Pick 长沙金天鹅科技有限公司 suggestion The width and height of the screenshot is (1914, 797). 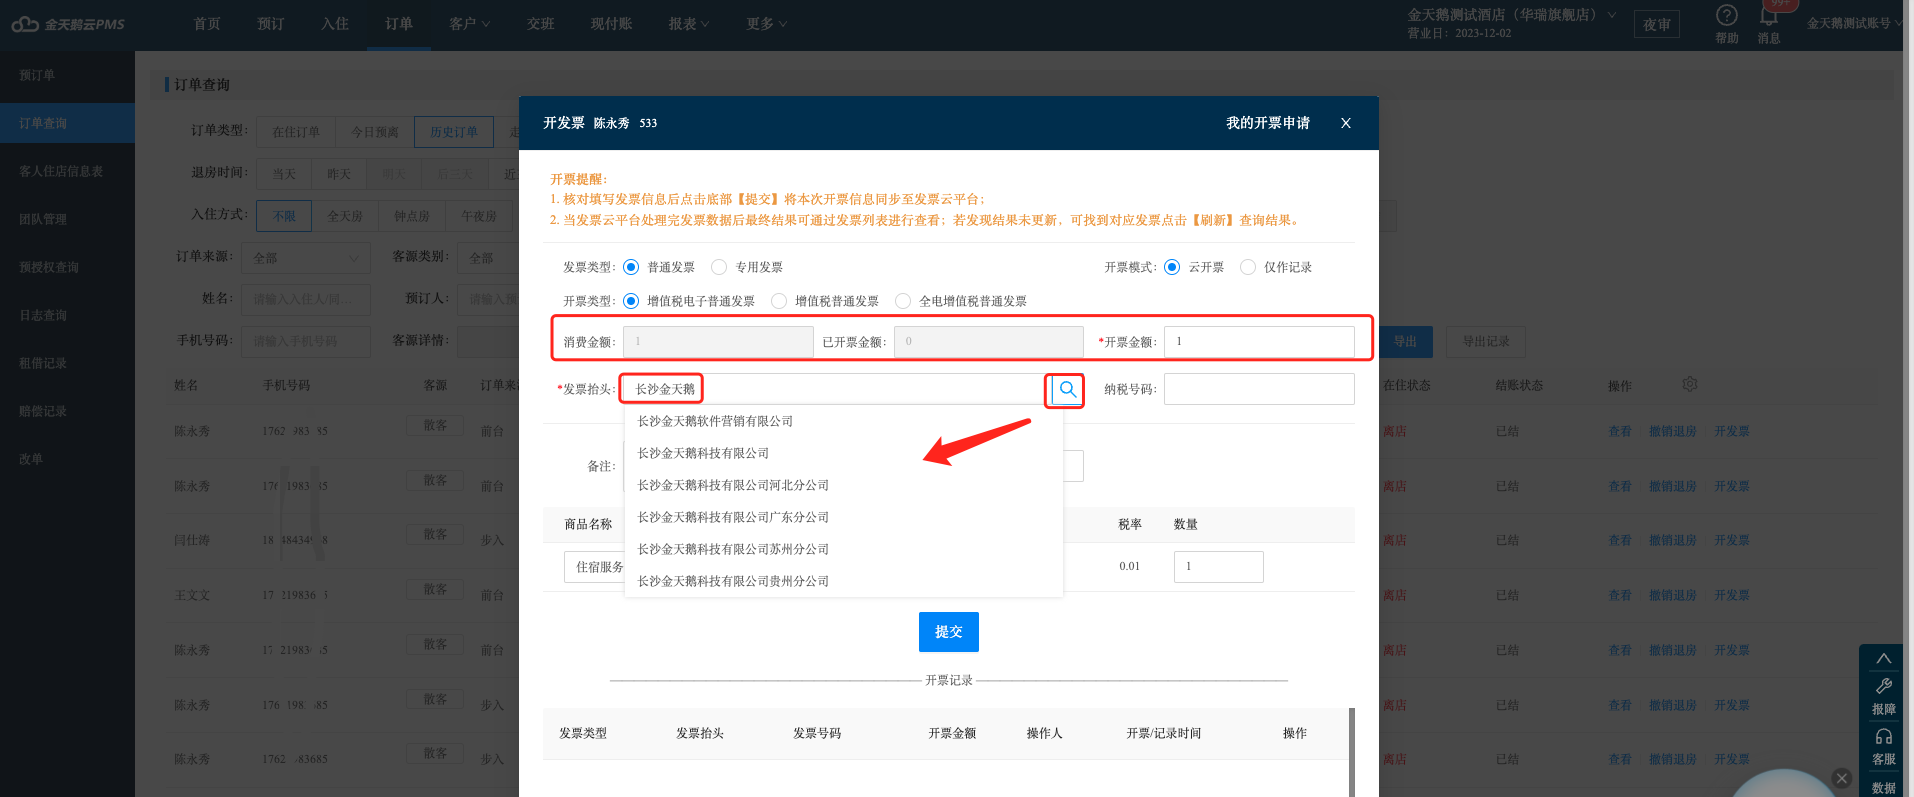(x=843, y=453)
